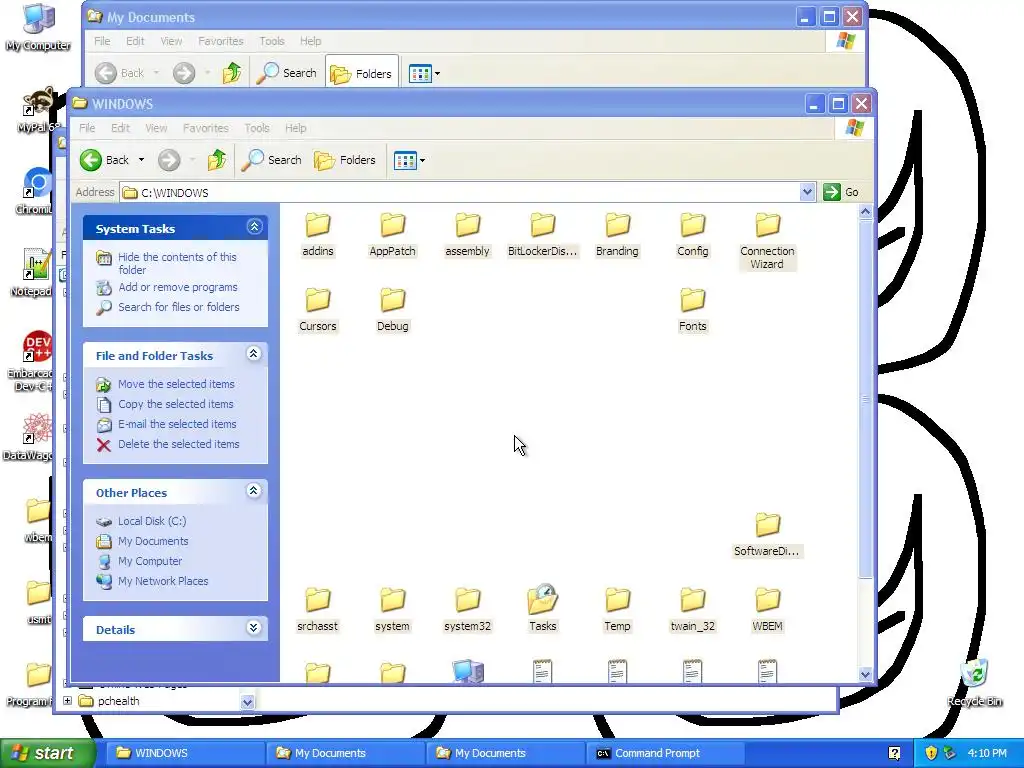Screen dimensions: 1024x768
Task: Go to Local Disk (C:)
Action: point(152,521)
